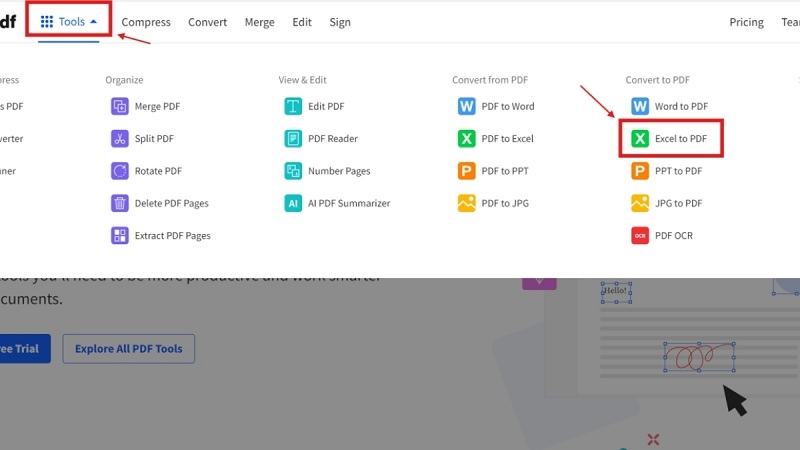
Task: Click the PDF Reader icon
Action: pos(293,138)
